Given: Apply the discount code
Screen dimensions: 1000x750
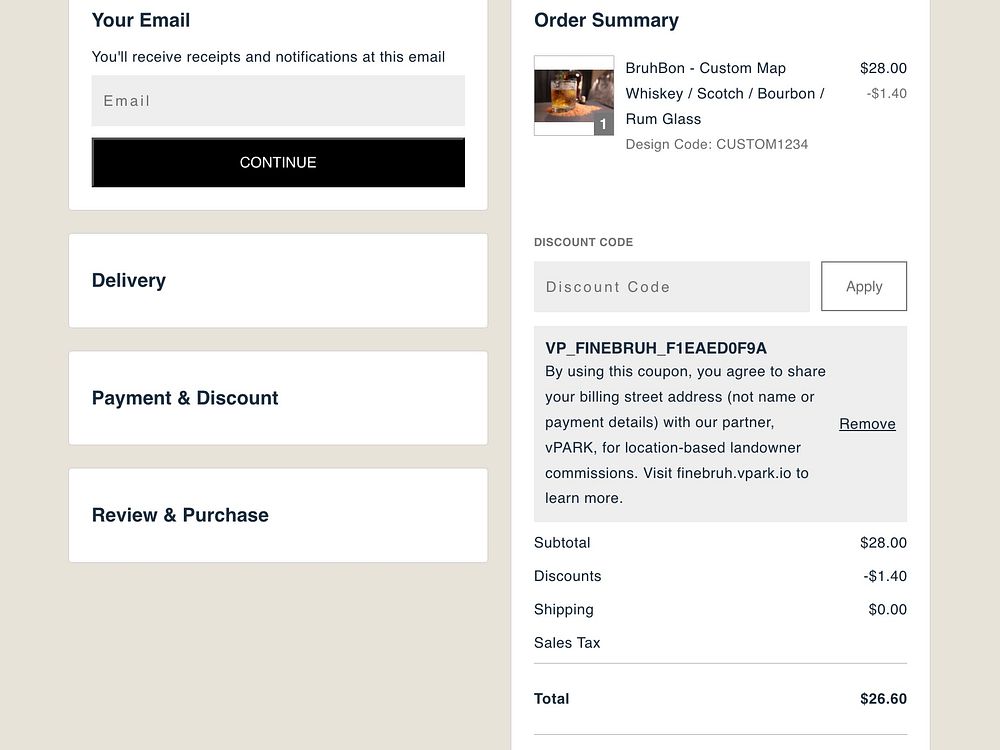Looking at the screenshot, I should coord(864,287).
